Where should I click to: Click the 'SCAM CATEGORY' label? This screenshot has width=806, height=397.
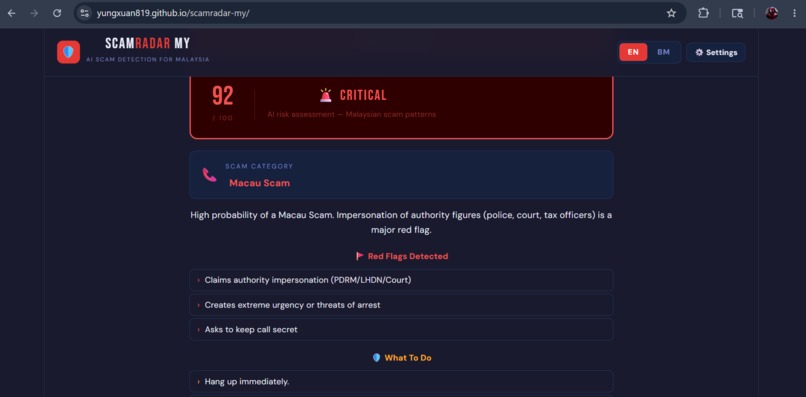point(259,167)
